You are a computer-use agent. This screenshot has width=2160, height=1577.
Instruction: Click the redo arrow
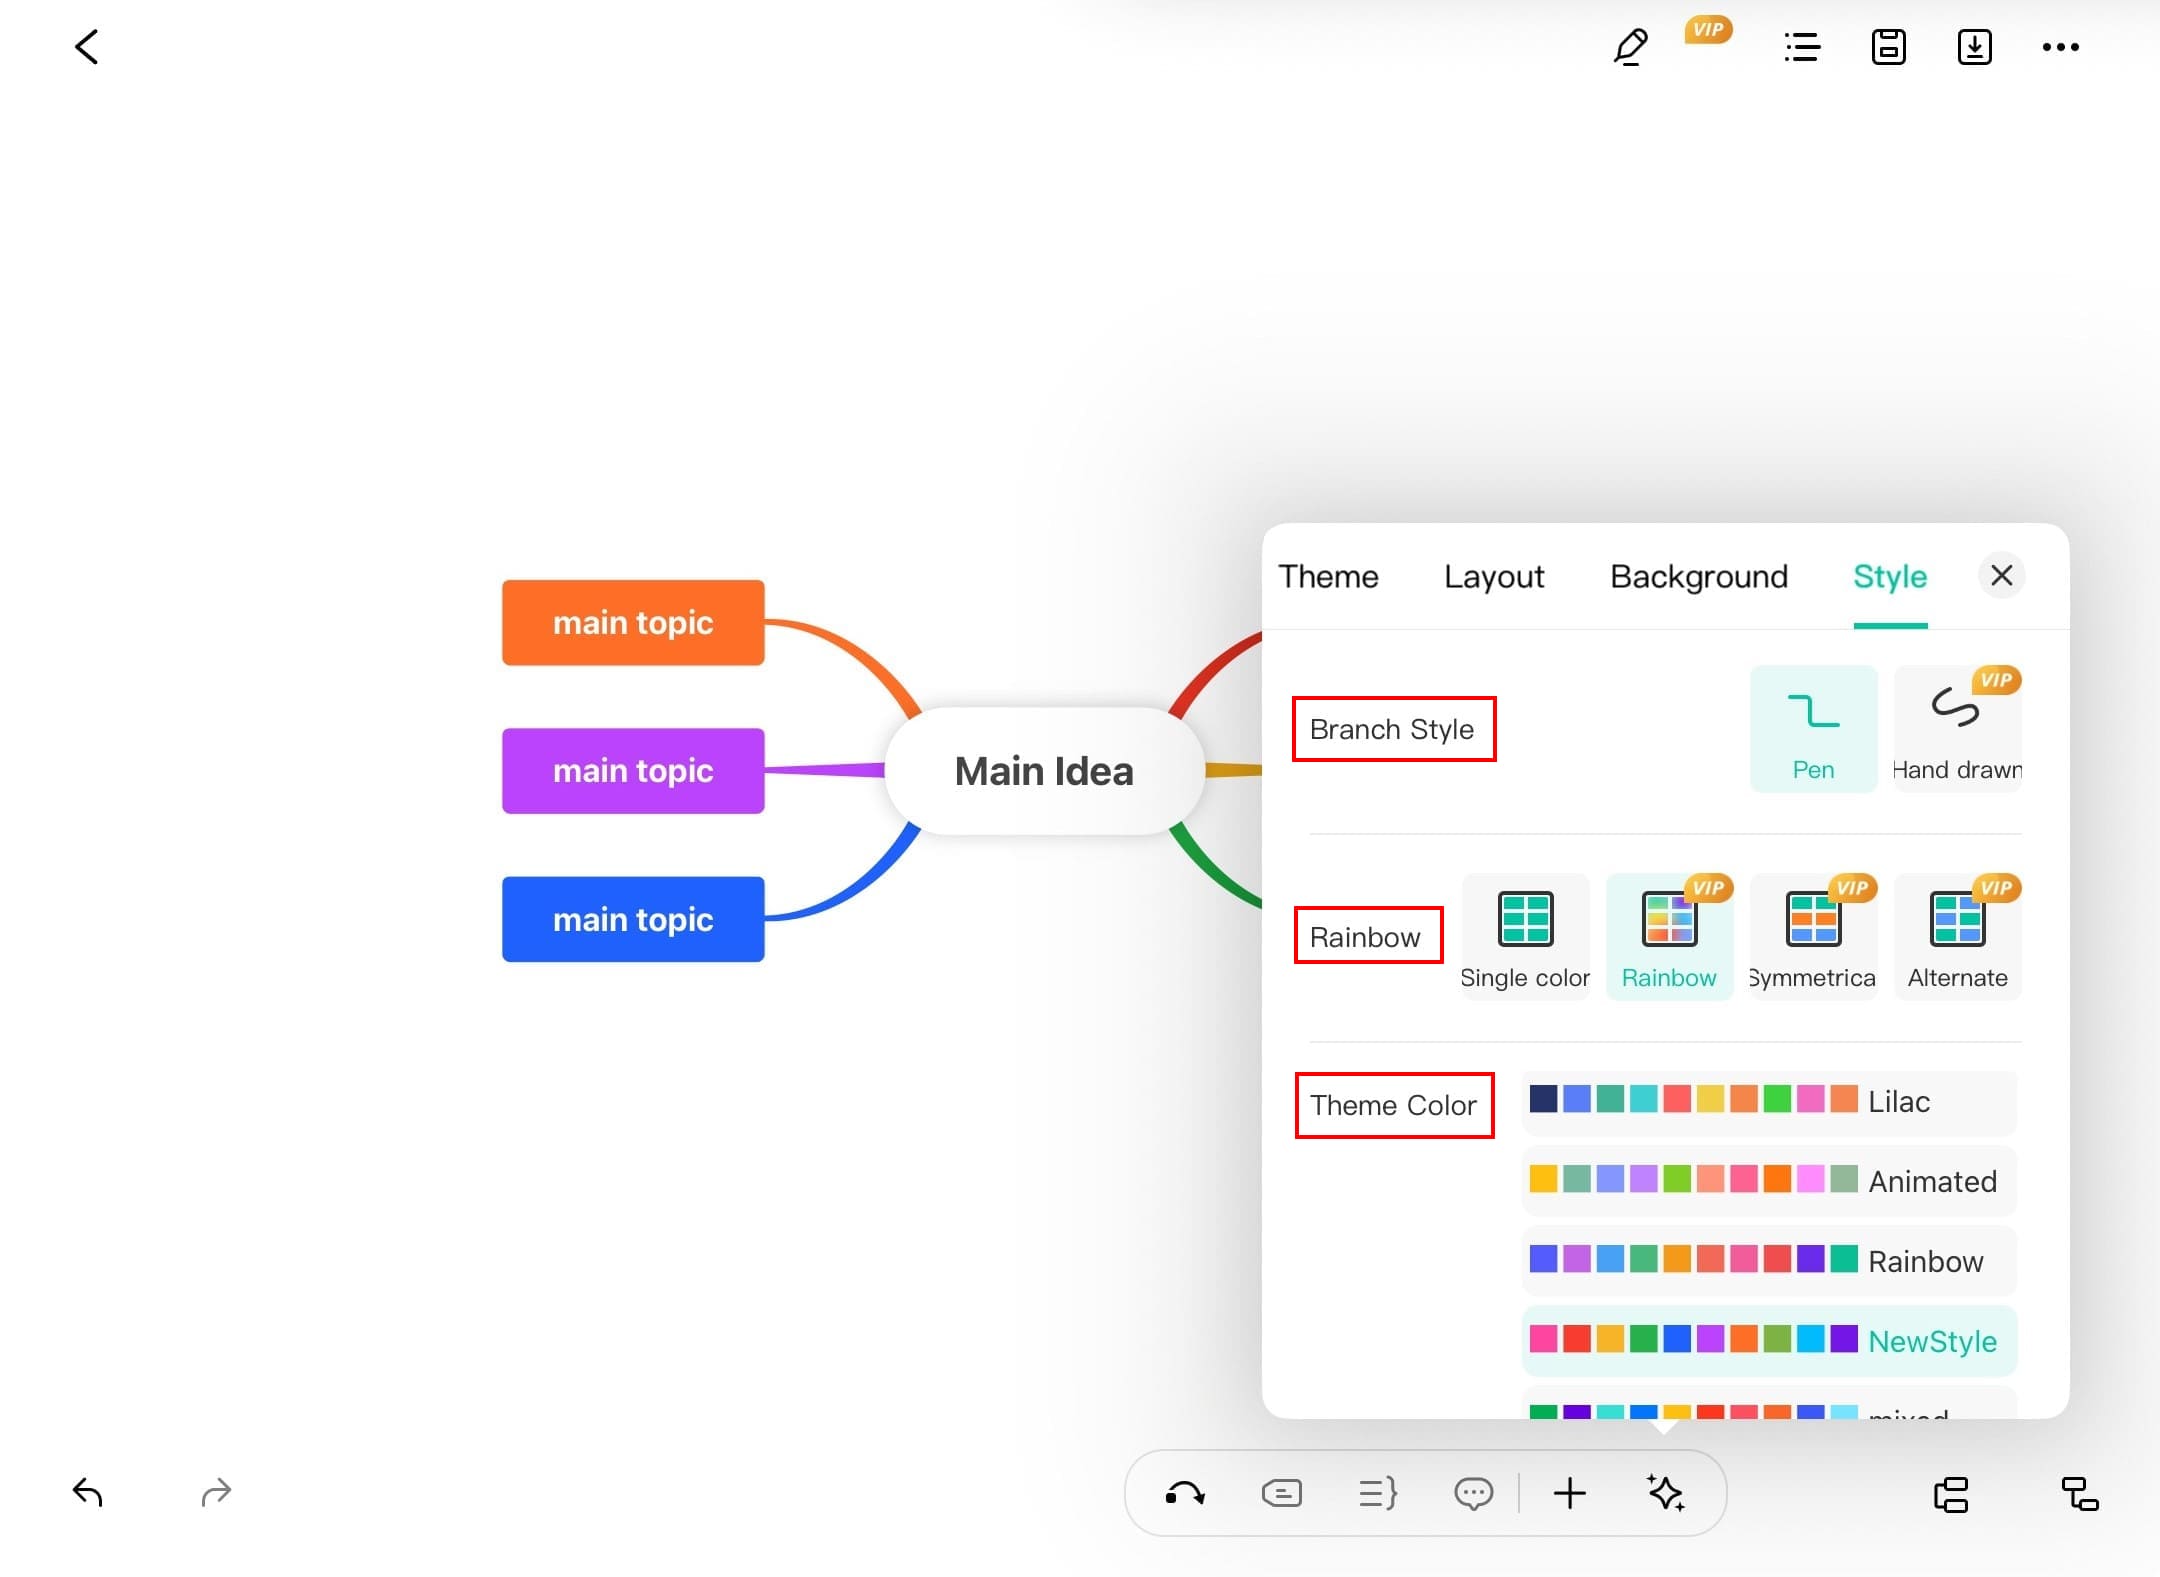coord(216,1492)
